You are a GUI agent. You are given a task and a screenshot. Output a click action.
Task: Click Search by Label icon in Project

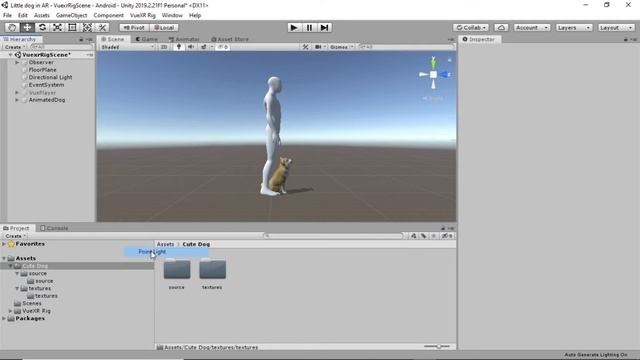[x=424, y=236]
